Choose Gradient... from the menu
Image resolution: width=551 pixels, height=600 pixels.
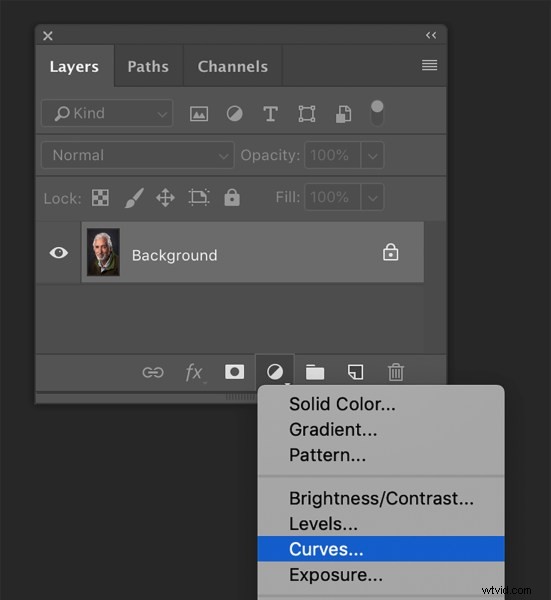point(381,429)
